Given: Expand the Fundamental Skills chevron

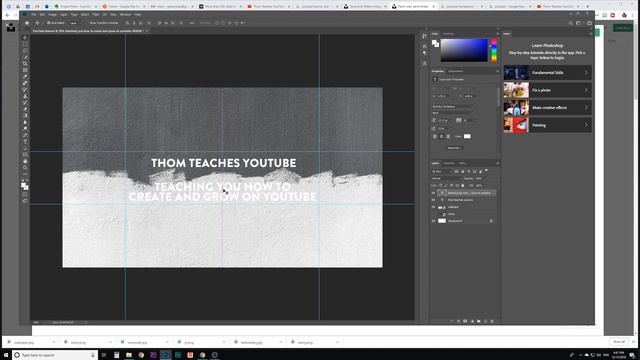Looking at the screenshot, I should (x=586, y=73).
